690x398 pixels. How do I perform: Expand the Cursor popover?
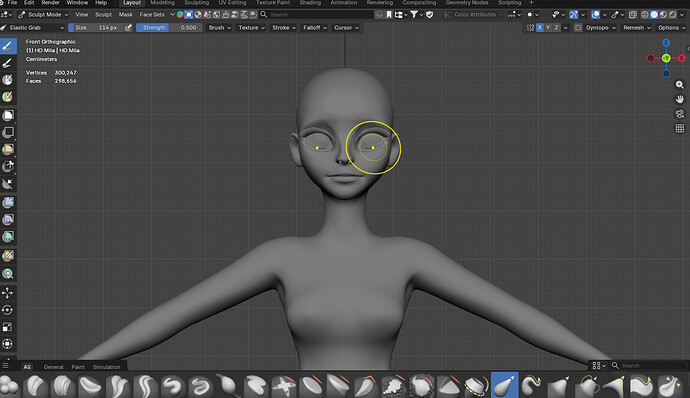pyautogui.click(x=346, y=28)
